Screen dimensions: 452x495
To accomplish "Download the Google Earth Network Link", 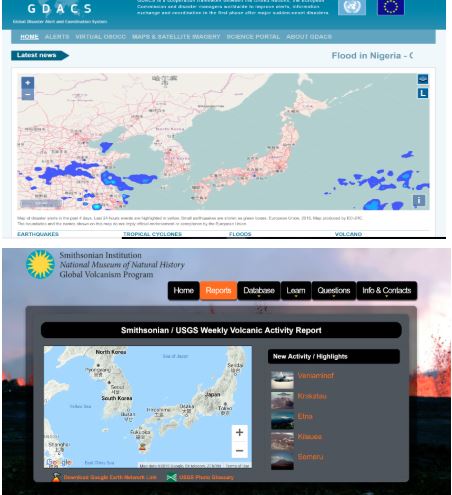I will (x=110, y=477).
